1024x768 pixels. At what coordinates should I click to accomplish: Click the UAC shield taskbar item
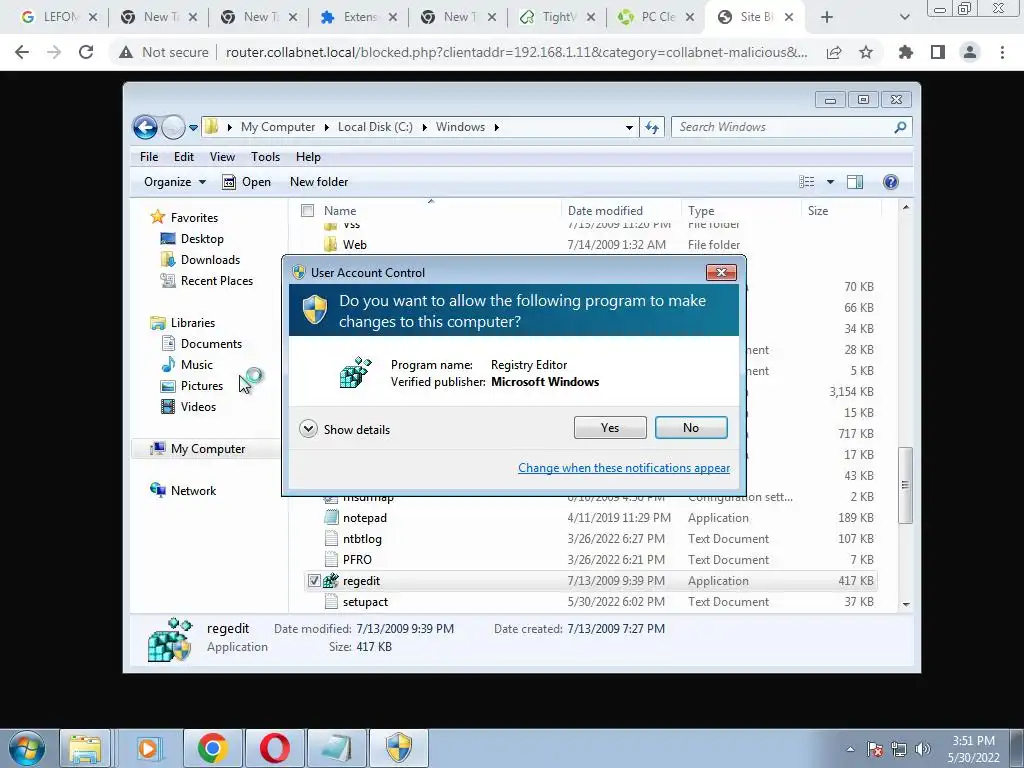[398, 748]
